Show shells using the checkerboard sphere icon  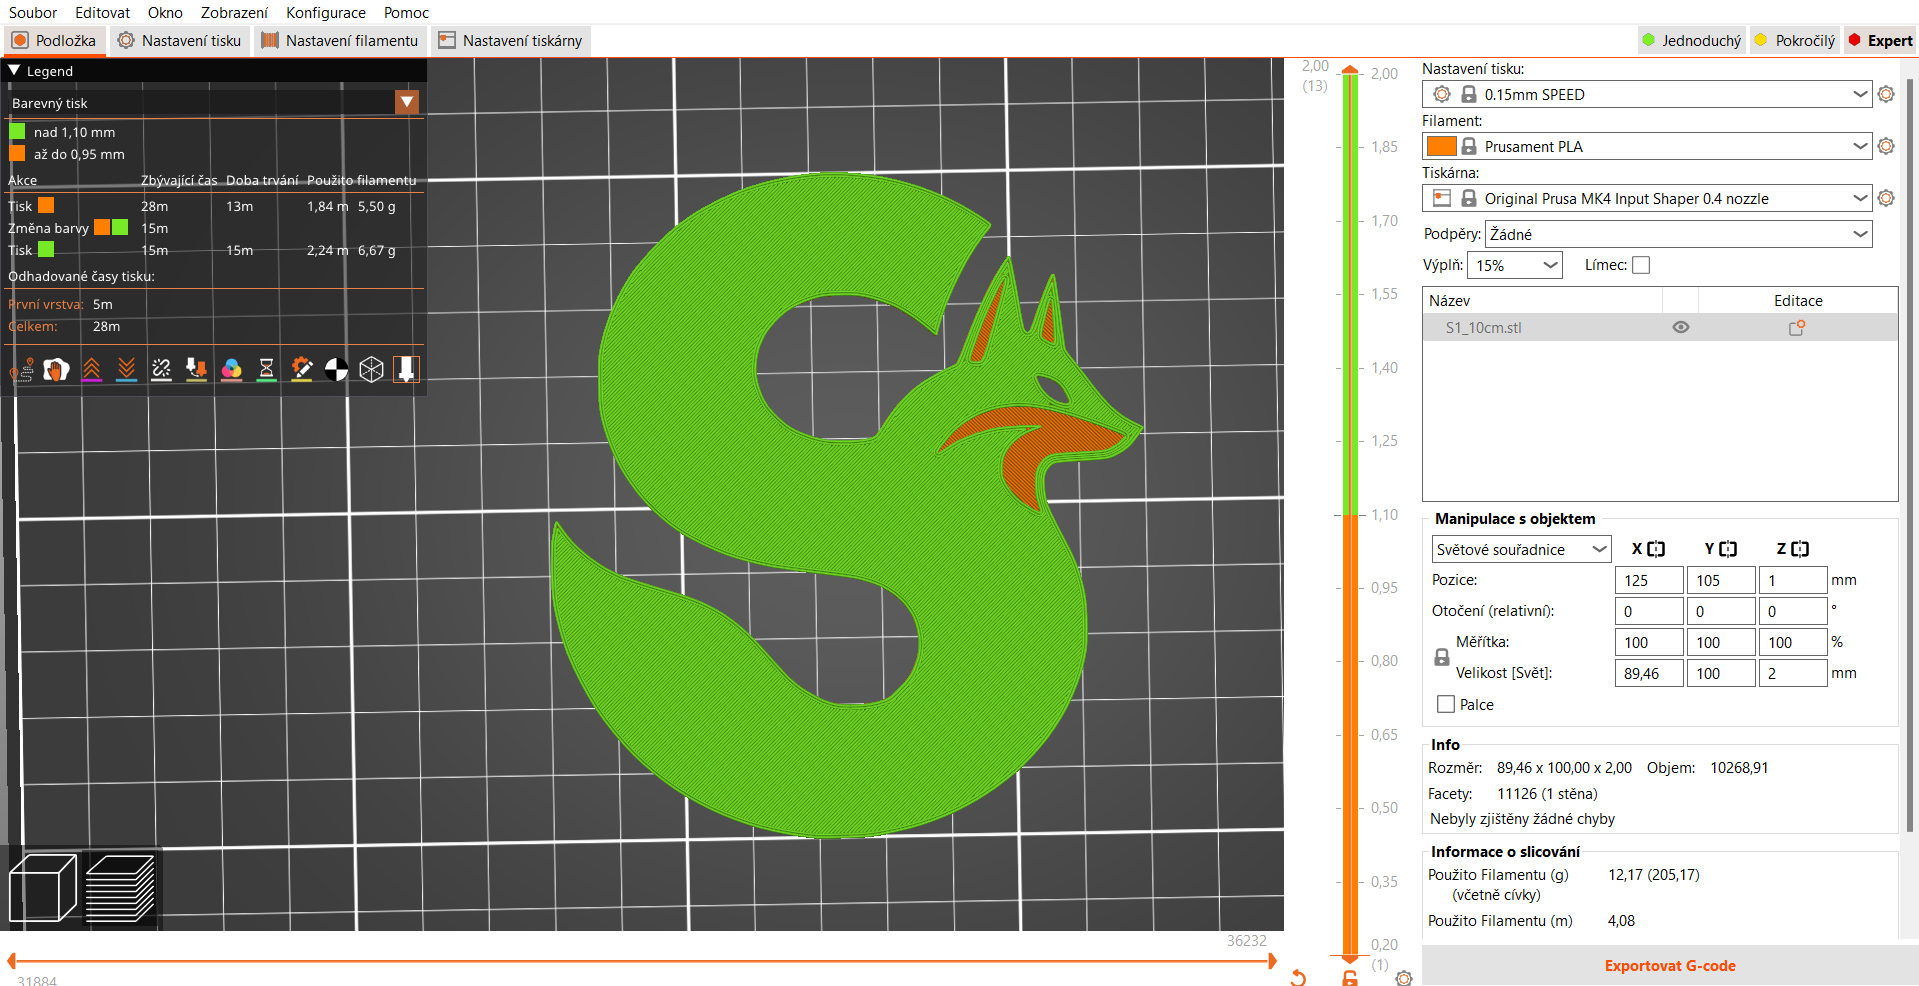pyautogui.click(x=336, y=368)
